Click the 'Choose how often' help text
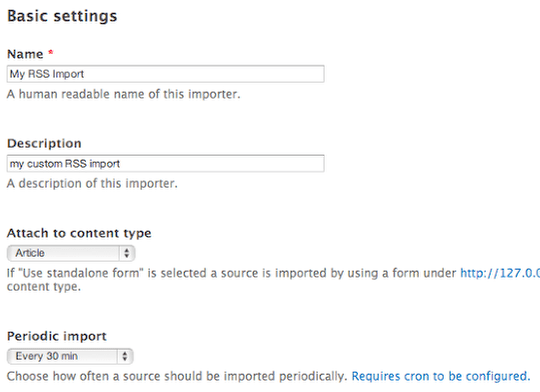Screen dimensions: 540x392 pos(176,376)
